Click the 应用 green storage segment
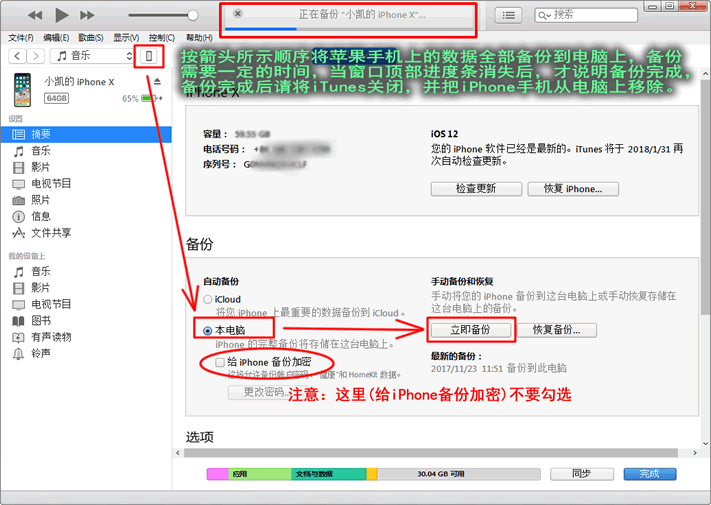Screen dimensions: 711x505 click(260, 474)
